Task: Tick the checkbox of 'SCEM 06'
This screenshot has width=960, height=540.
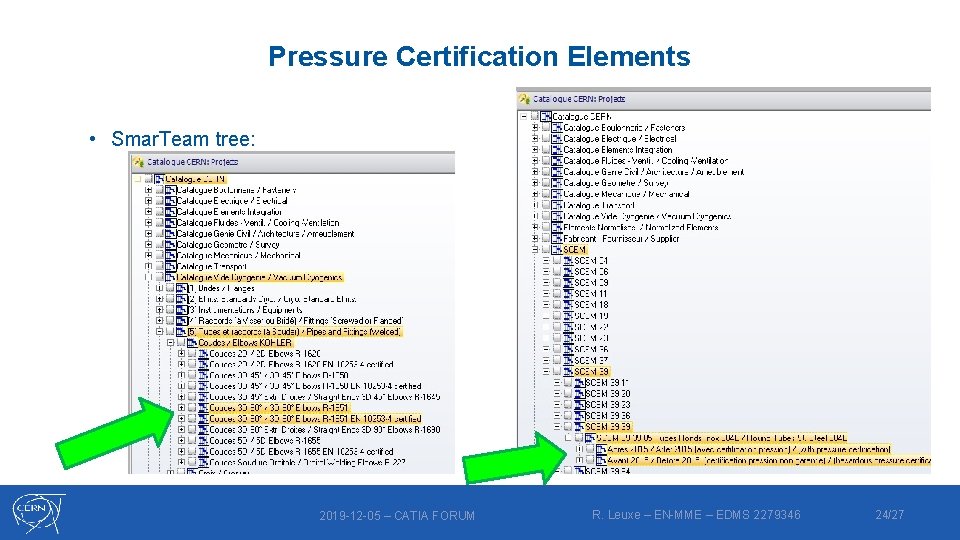Action: pyautogui.click(x=557, y=271)
